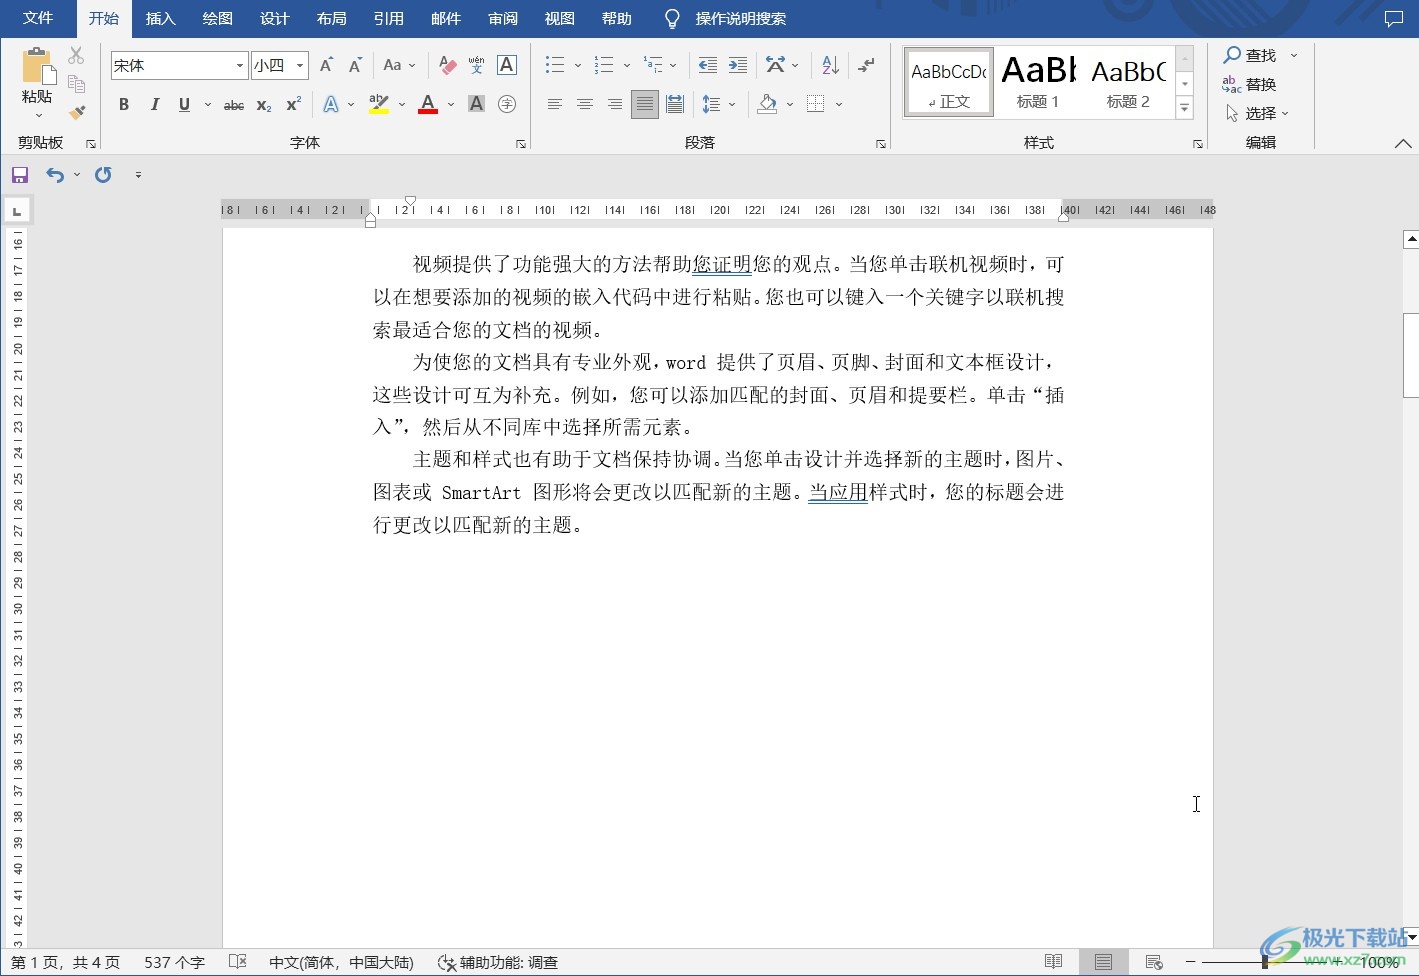
Task: Open the Change Case Aa dropdown
Action: pos(399,65)
